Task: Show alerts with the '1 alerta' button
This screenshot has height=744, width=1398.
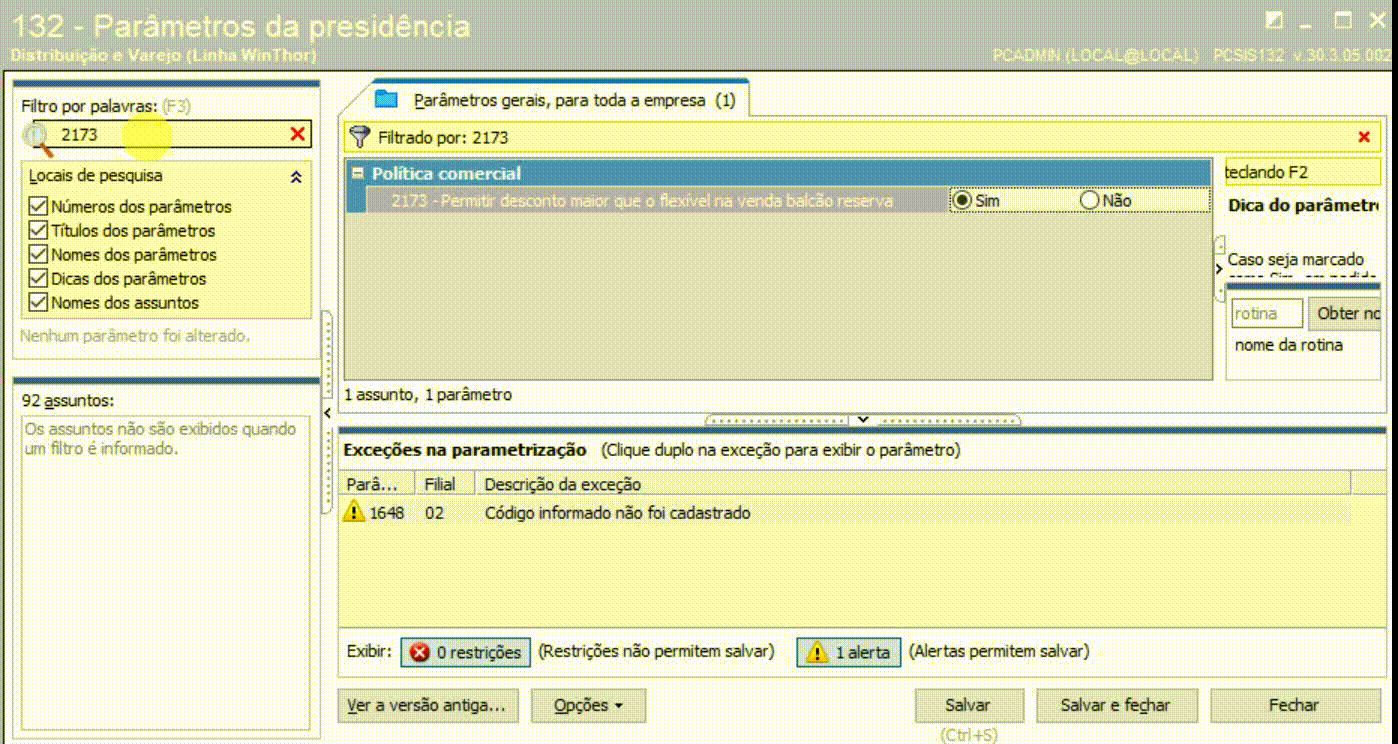Action: (849, 652)
